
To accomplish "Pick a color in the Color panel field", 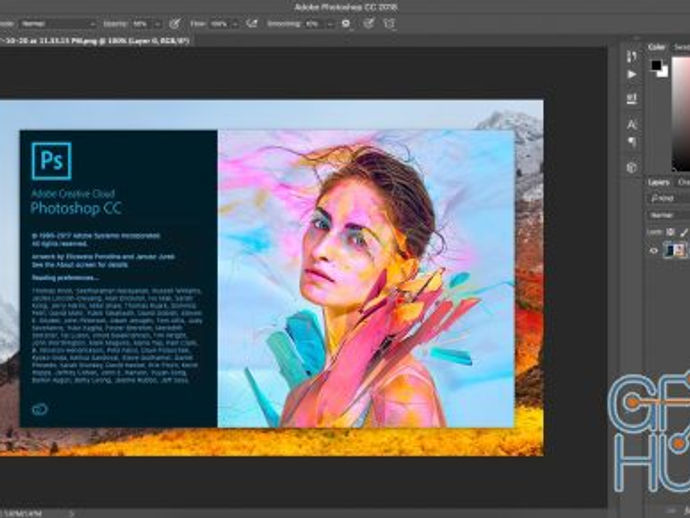I will [x=681, y=113].
